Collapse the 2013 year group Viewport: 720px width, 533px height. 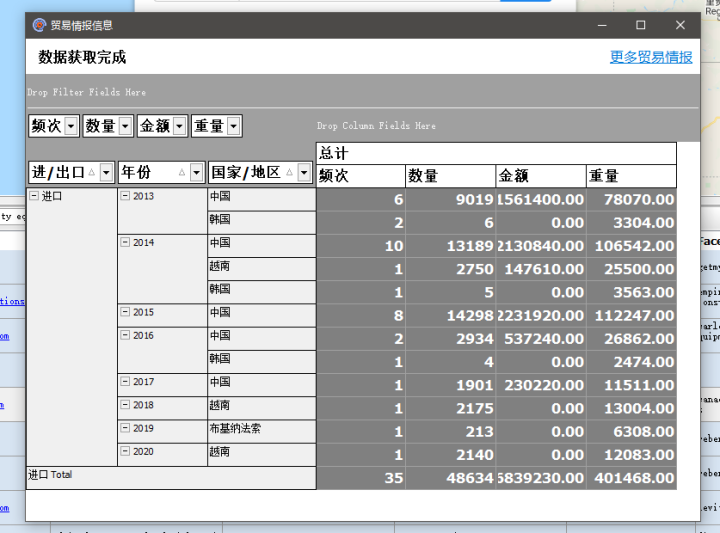coord(125,196)
